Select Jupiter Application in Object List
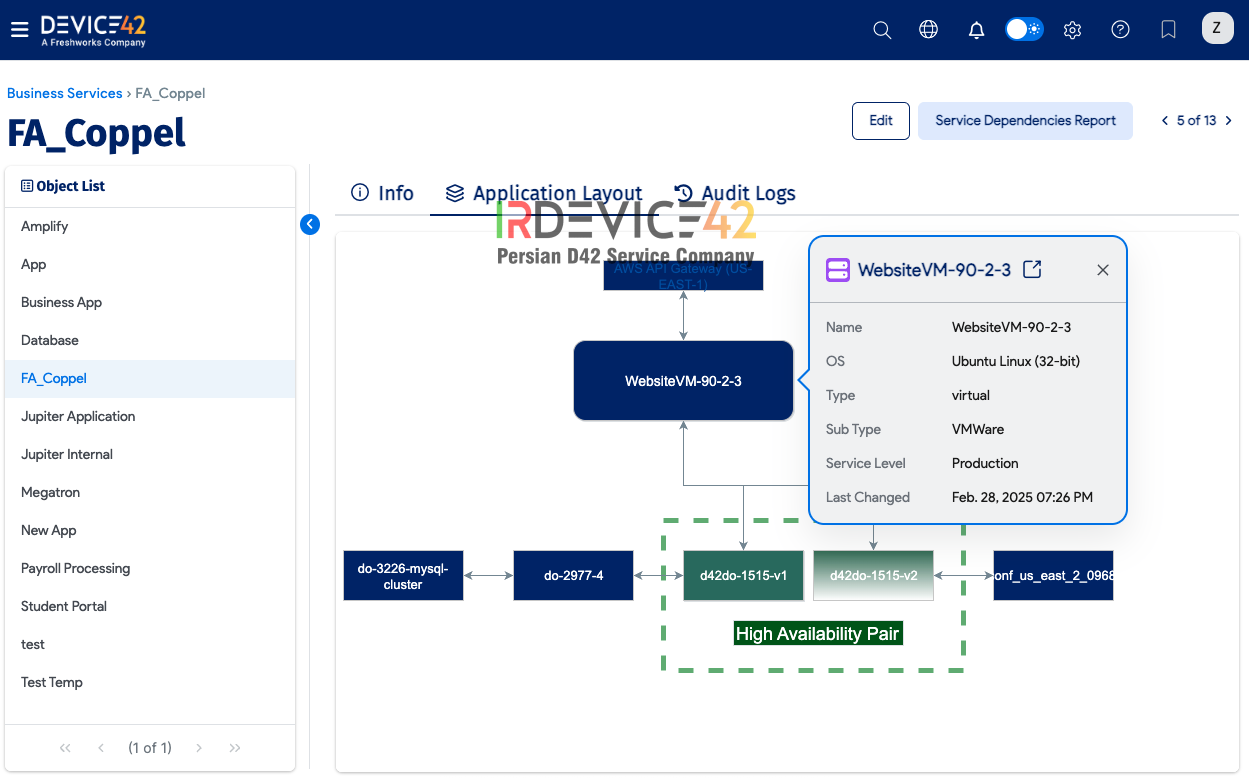Image resolution: width=1249 pixels, height=778 pixels. (x=150, y=416)
